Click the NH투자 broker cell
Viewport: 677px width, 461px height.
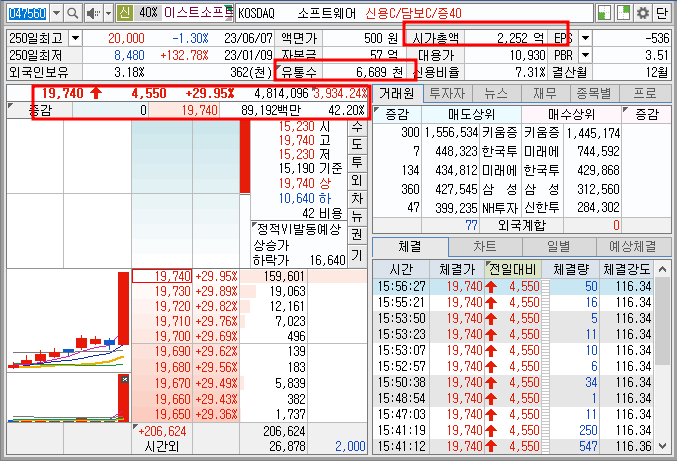(500, 208)
